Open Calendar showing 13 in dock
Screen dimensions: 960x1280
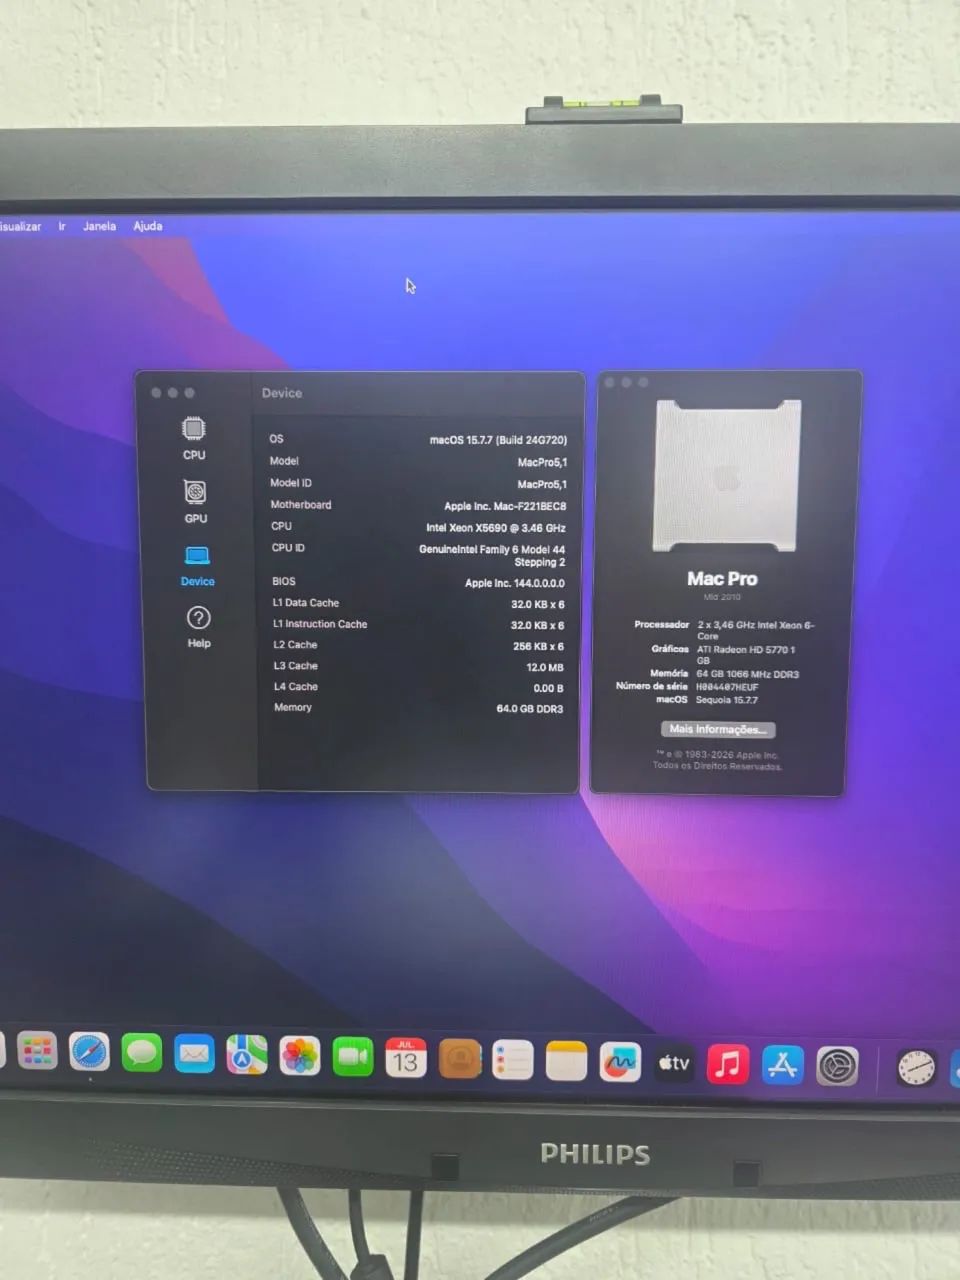[x=406, y=1058]
